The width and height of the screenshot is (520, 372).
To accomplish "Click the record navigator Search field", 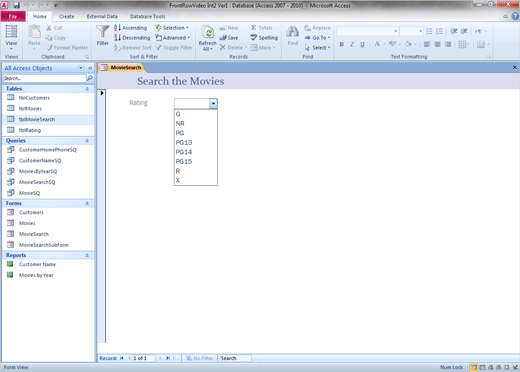I will point(235,358).
